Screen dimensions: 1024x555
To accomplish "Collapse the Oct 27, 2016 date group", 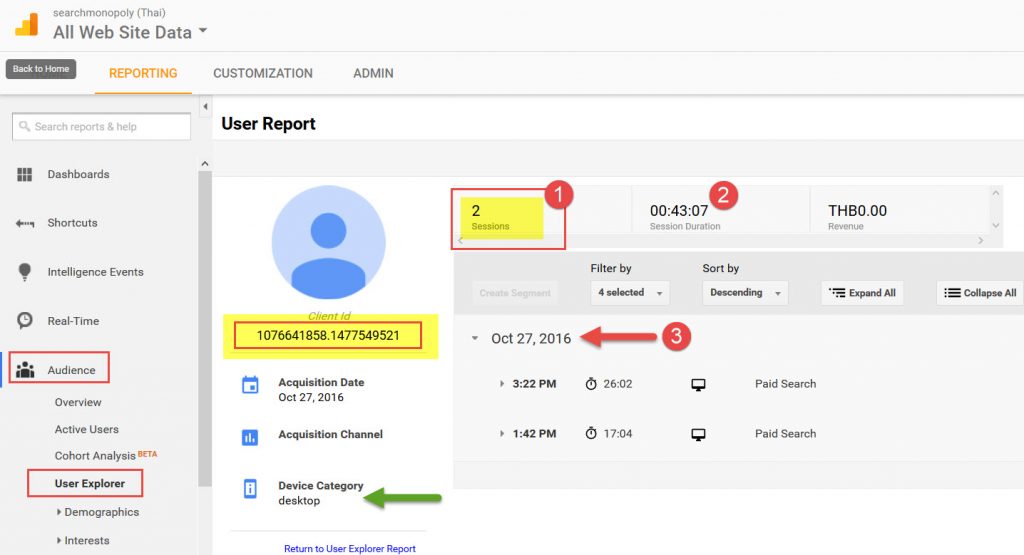I will [x=475, y=338].
